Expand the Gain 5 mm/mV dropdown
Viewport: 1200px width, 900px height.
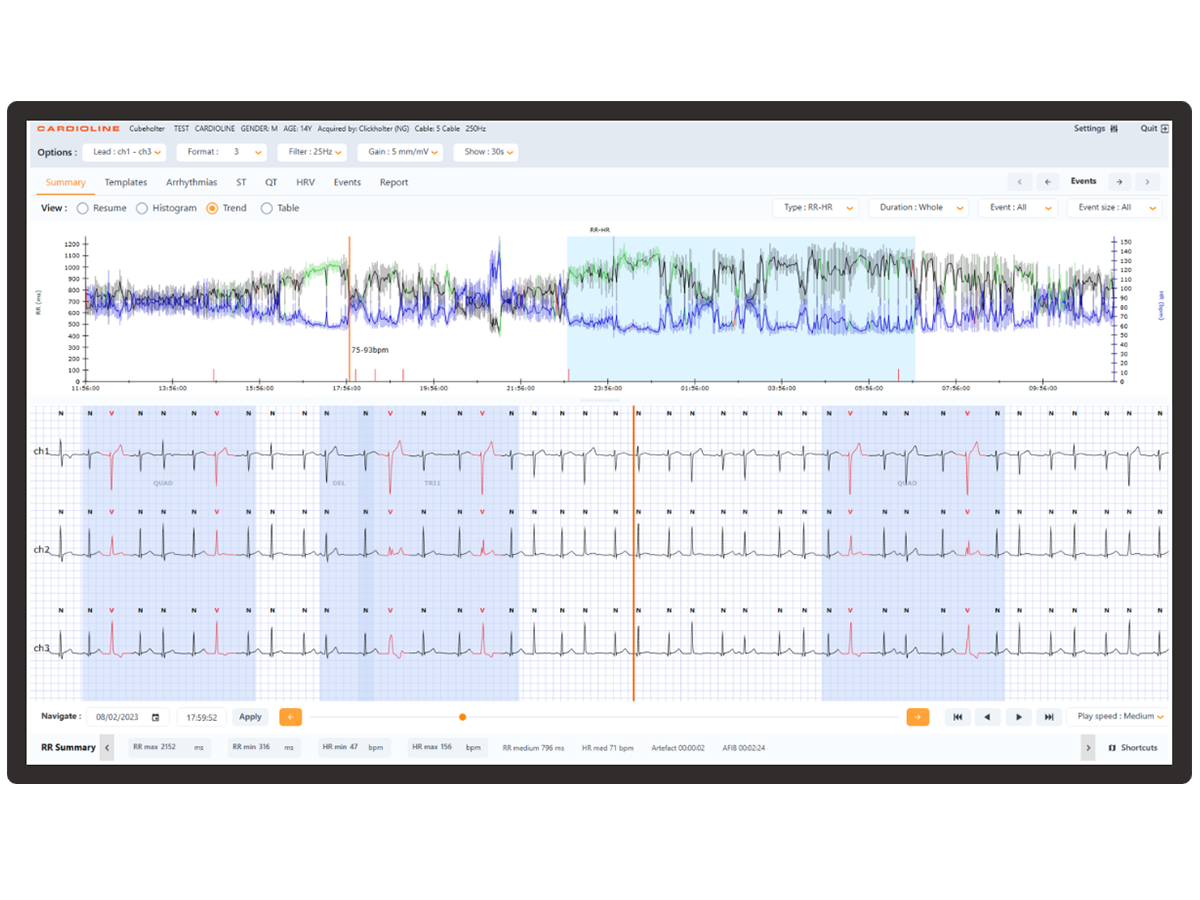tap(399, 152)
